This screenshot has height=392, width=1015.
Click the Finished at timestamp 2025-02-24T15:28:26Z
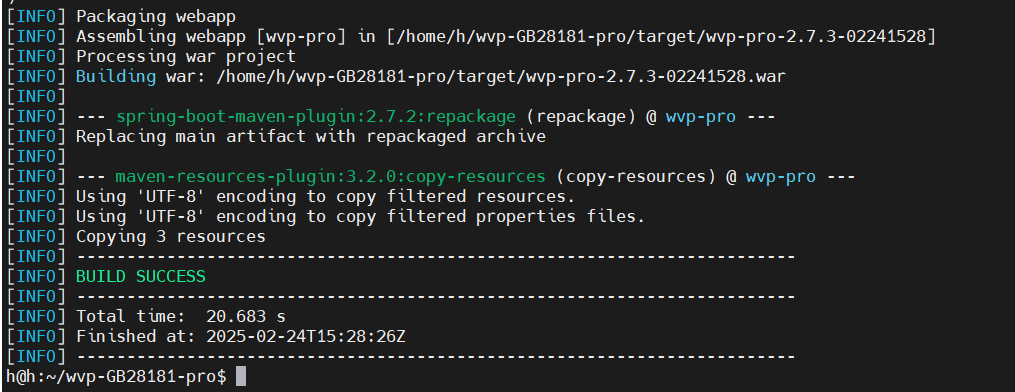tap(306, 336)
